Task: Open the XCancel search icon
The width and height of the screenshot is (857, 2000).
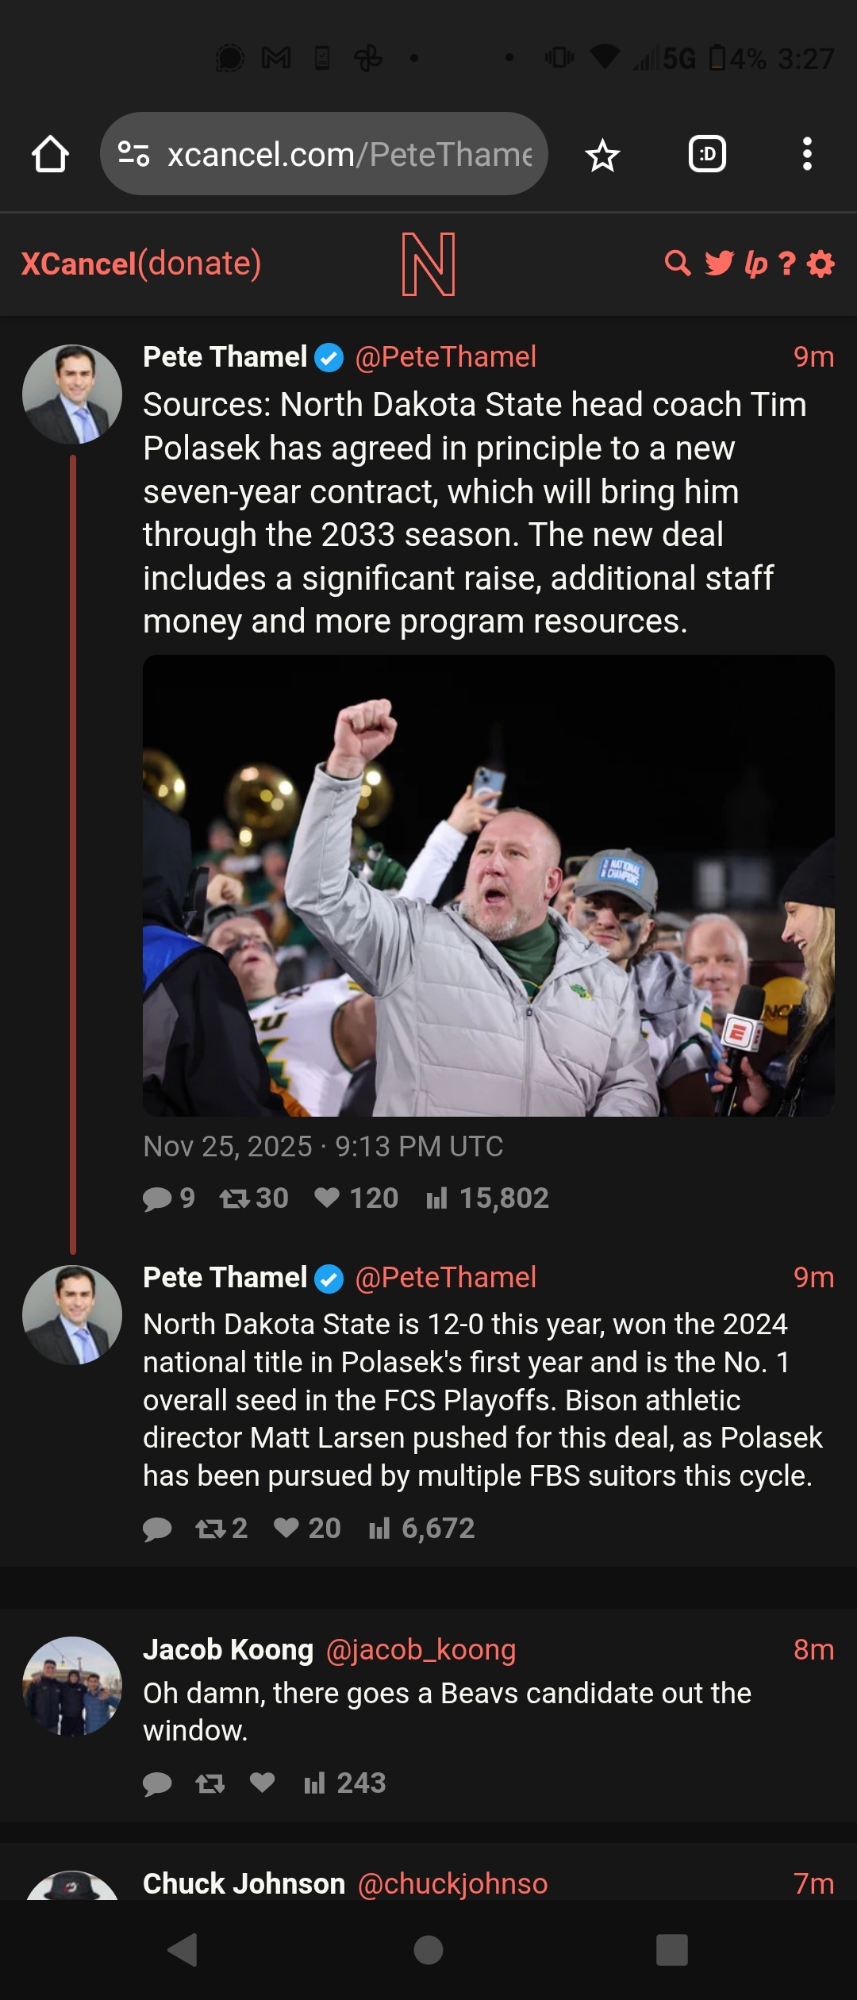Action: (677, 263)
